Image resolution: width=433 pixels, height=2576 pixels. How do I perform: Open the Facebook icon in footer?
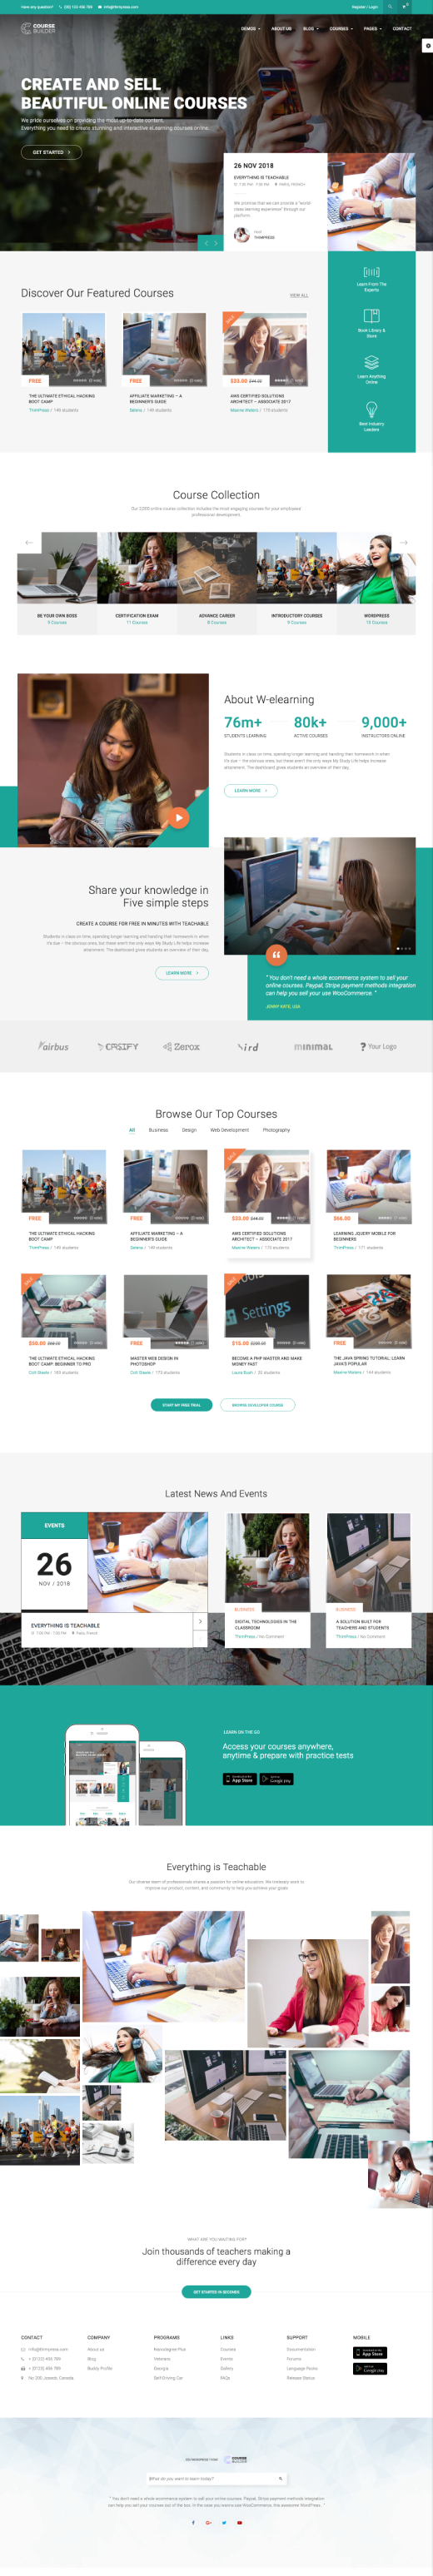[x=193, y=2522]
